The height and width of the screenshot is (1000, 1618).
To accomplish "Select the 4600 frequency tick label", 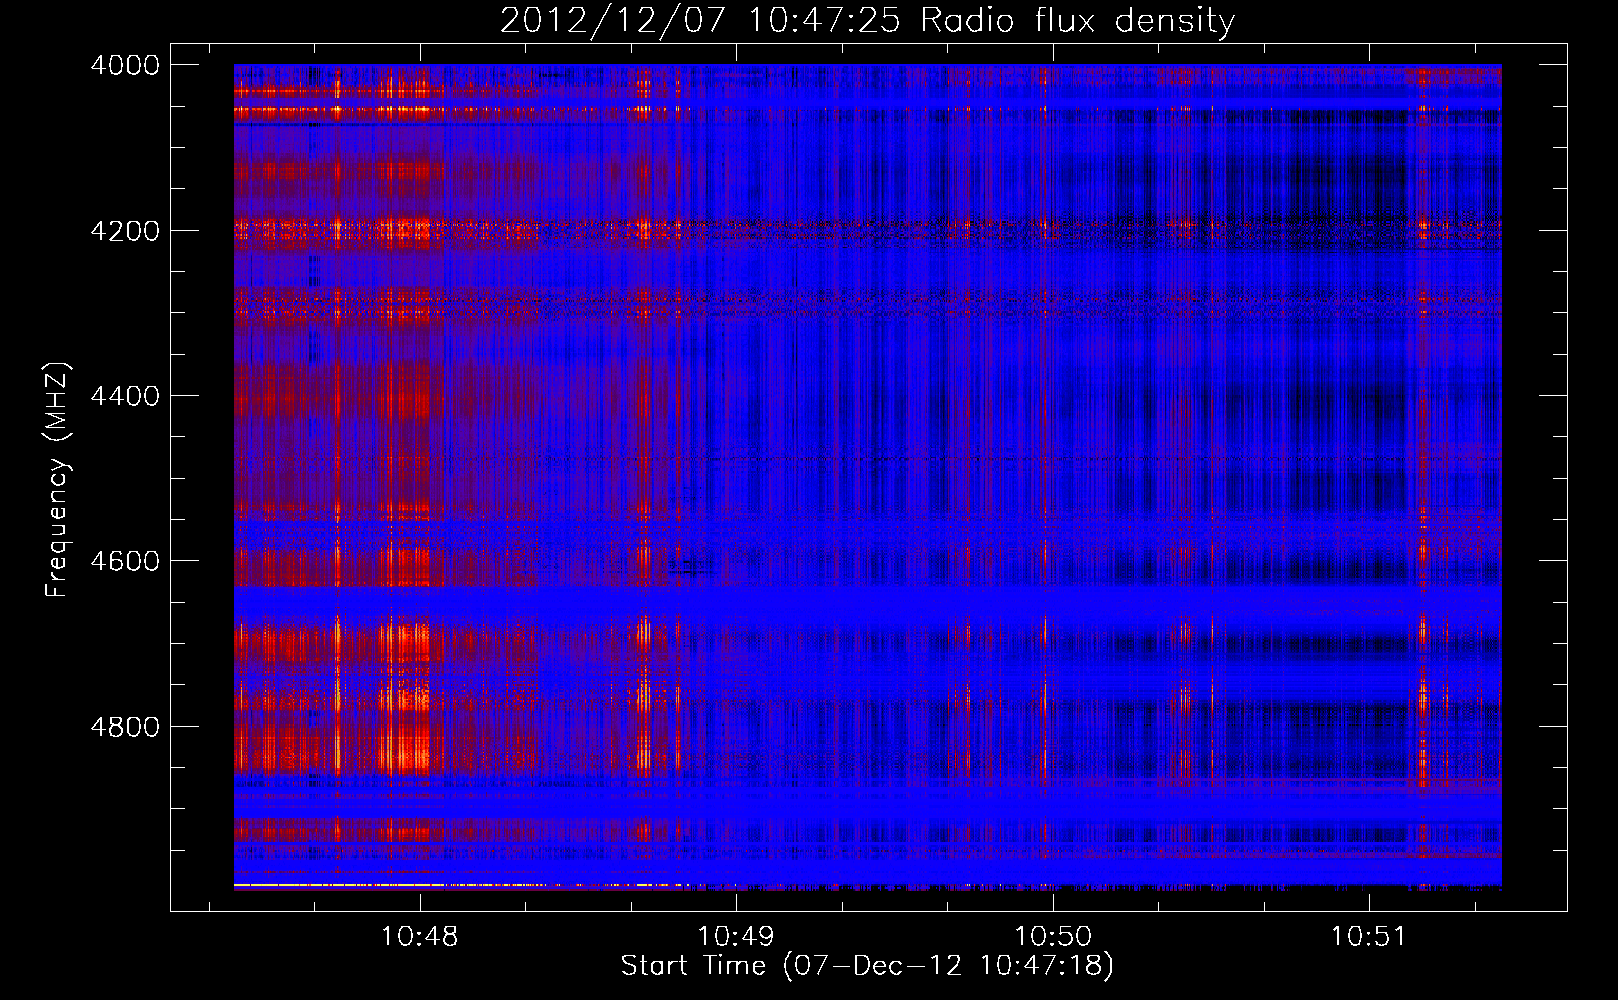I will point(125,561).
